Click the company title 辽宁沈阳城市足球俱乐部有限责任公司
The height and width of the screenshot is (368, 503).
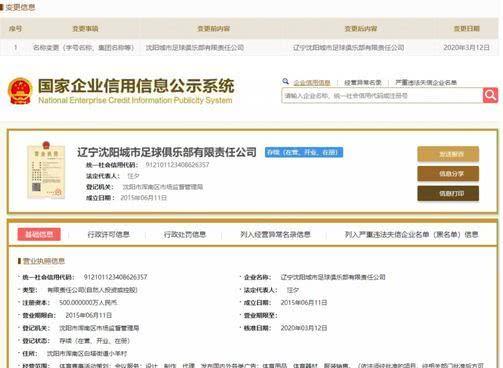coord(167,152)
